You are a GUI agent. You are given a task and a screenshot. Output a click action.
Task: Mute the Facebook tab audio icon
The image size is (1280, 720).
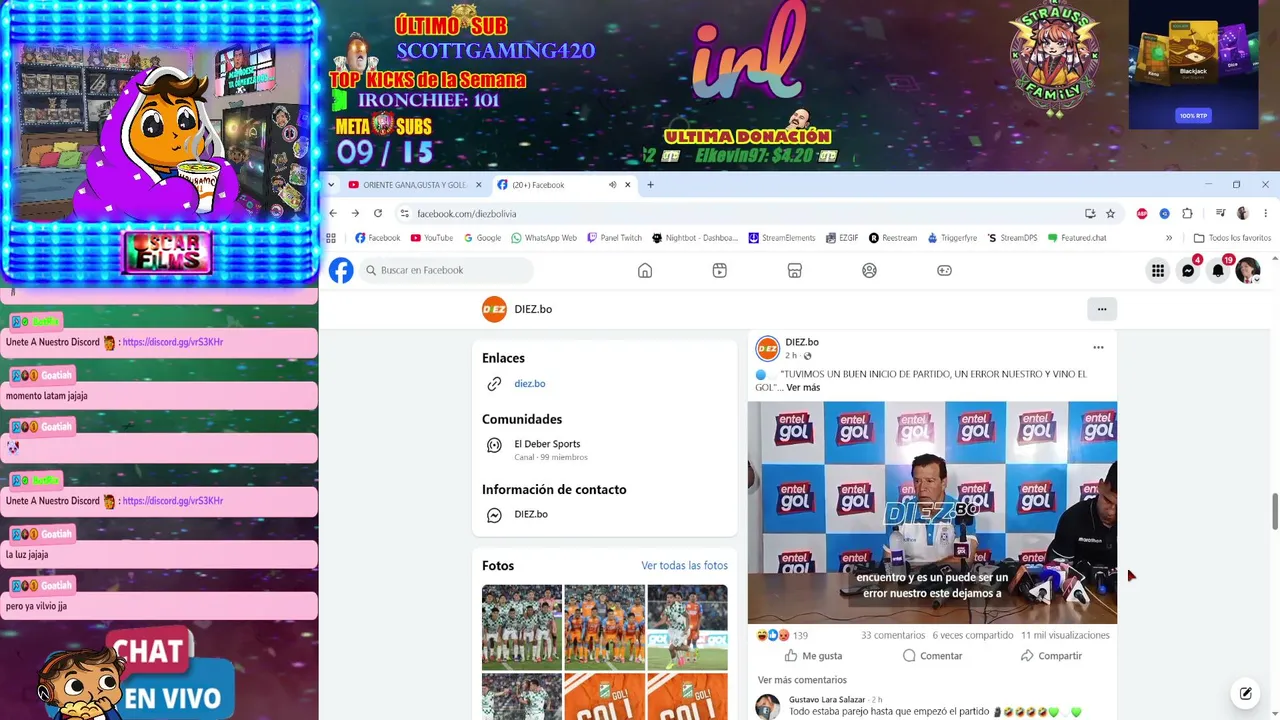[612, 185]
